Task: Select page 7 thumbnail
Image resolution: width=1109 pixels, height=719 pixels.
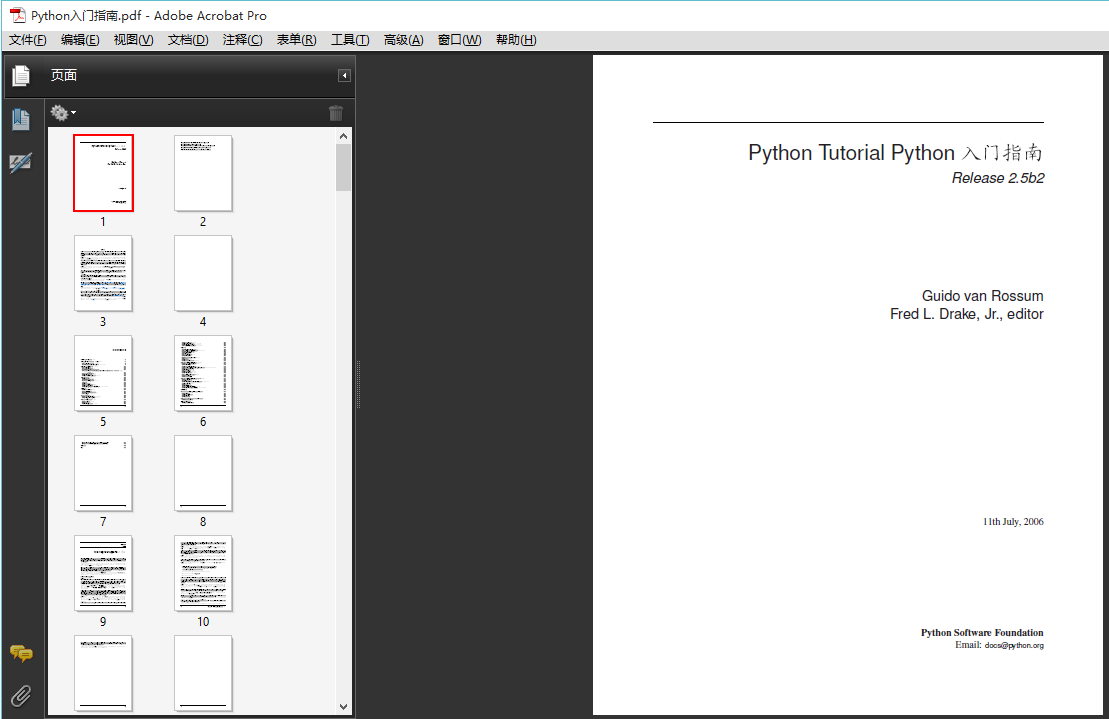Action: pyautogui.click(x=103, y=473)
